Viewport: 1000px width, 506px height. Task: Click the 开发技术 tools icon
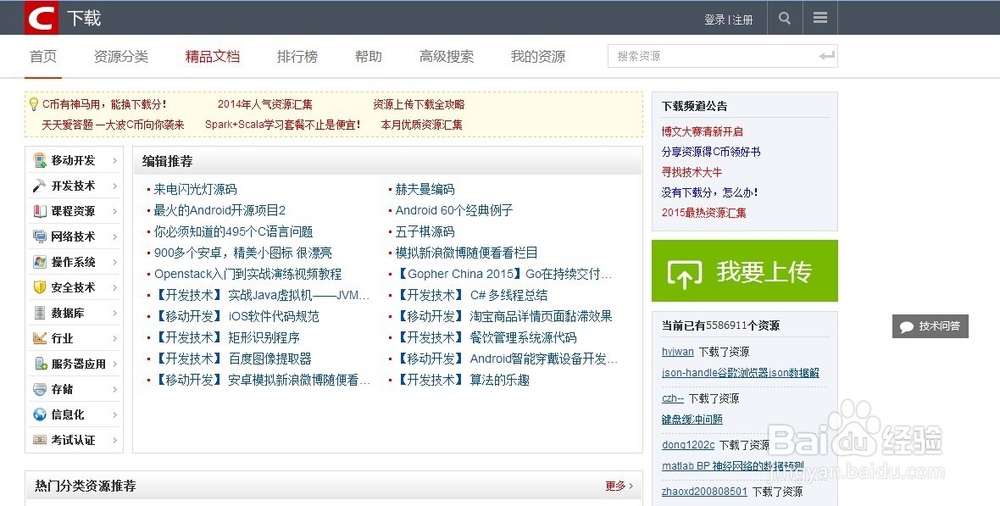[40, 186]
